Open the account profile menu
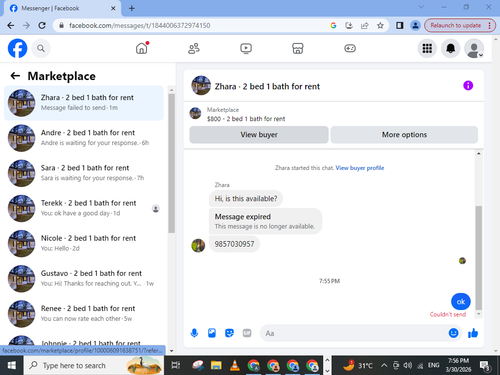 point(474,49)
